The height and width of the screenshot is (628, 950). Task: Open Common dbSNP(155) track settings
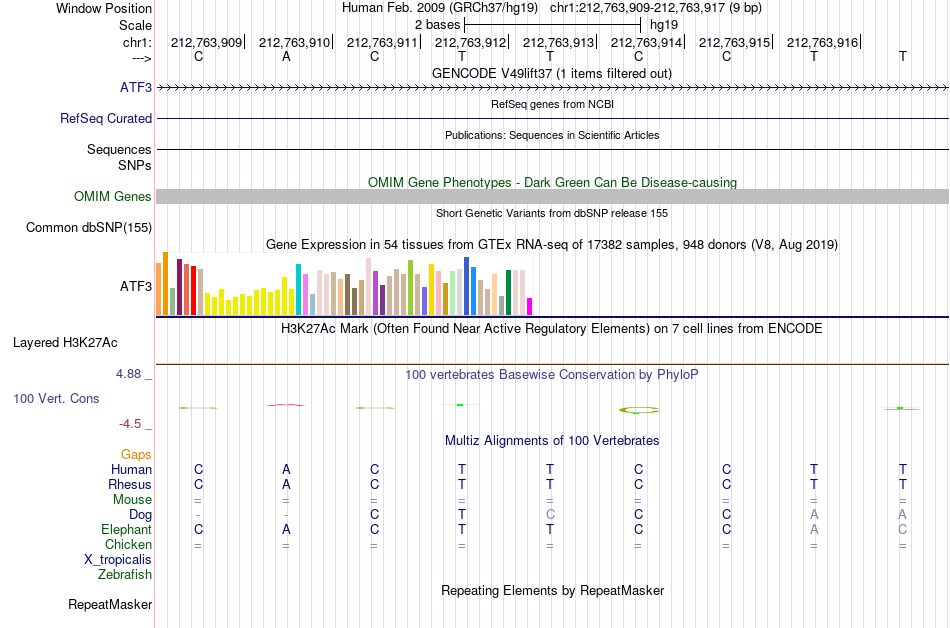pos(89,227)
